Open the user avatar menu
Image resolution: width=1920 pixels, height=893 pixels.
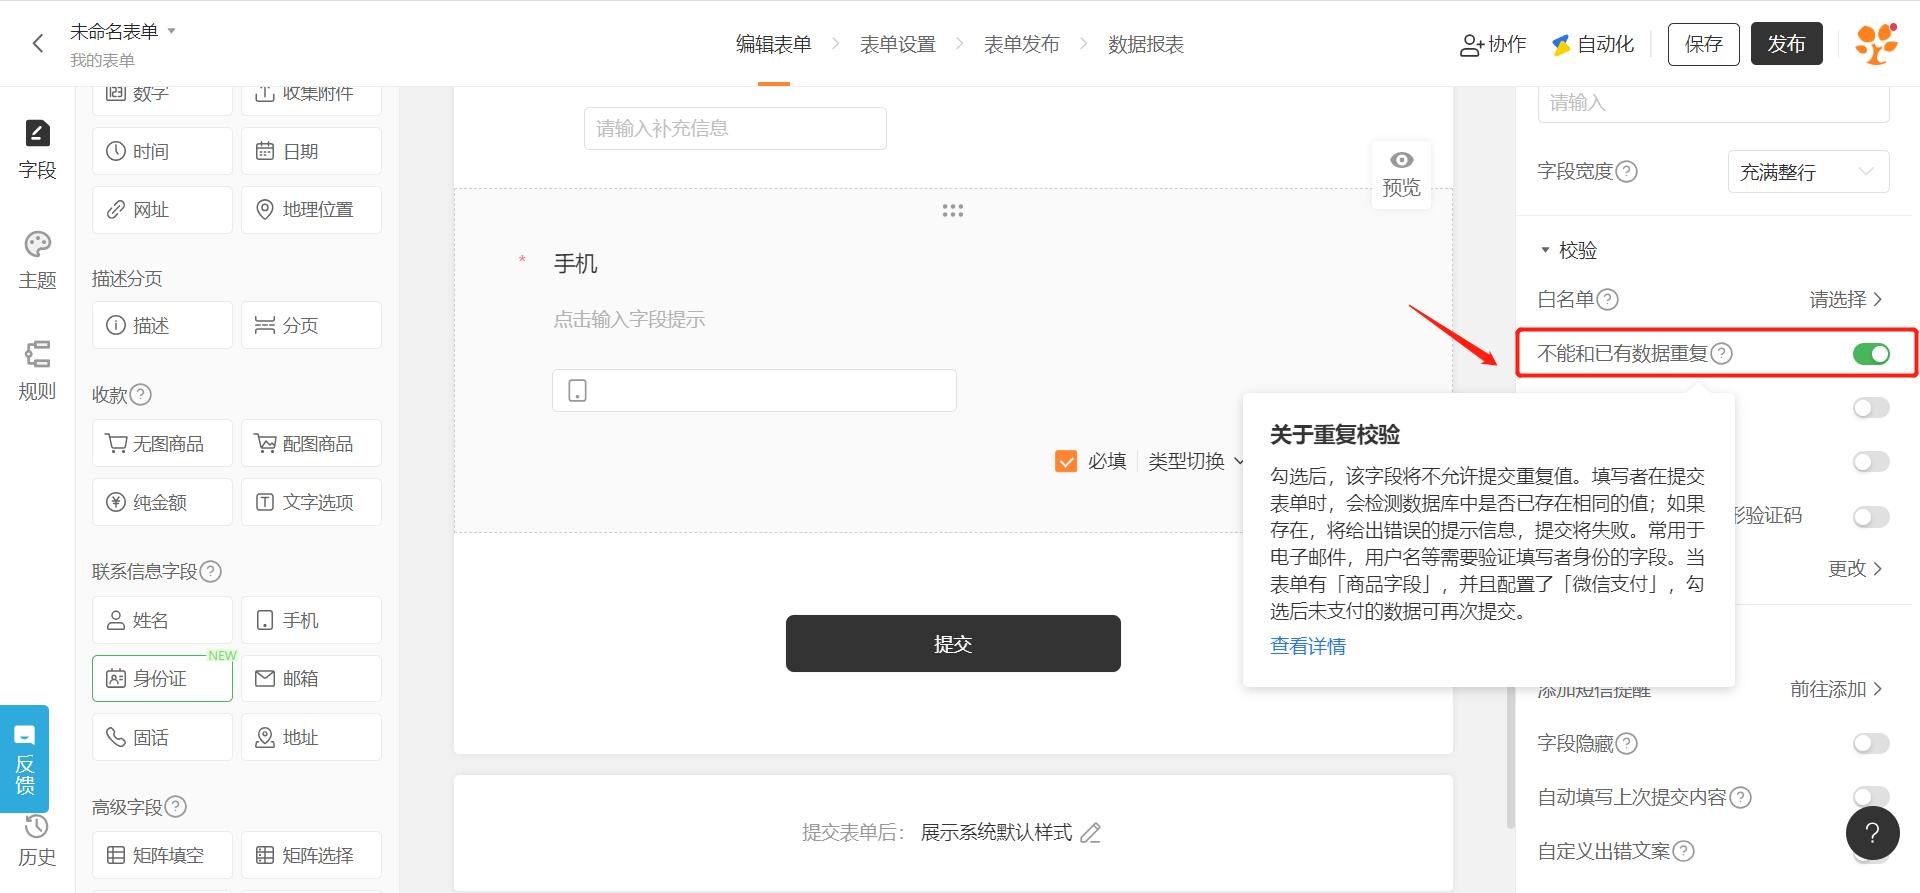pos(1877,43)
